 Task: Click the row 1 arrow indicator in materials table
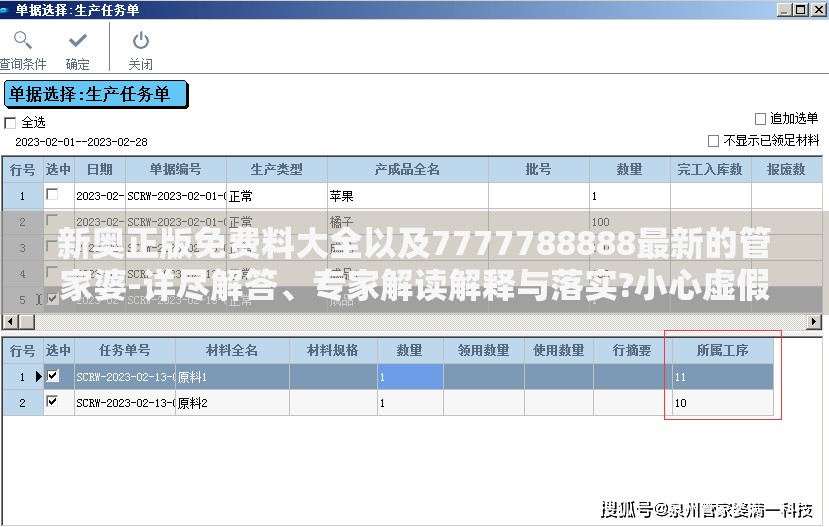[38, 376]
